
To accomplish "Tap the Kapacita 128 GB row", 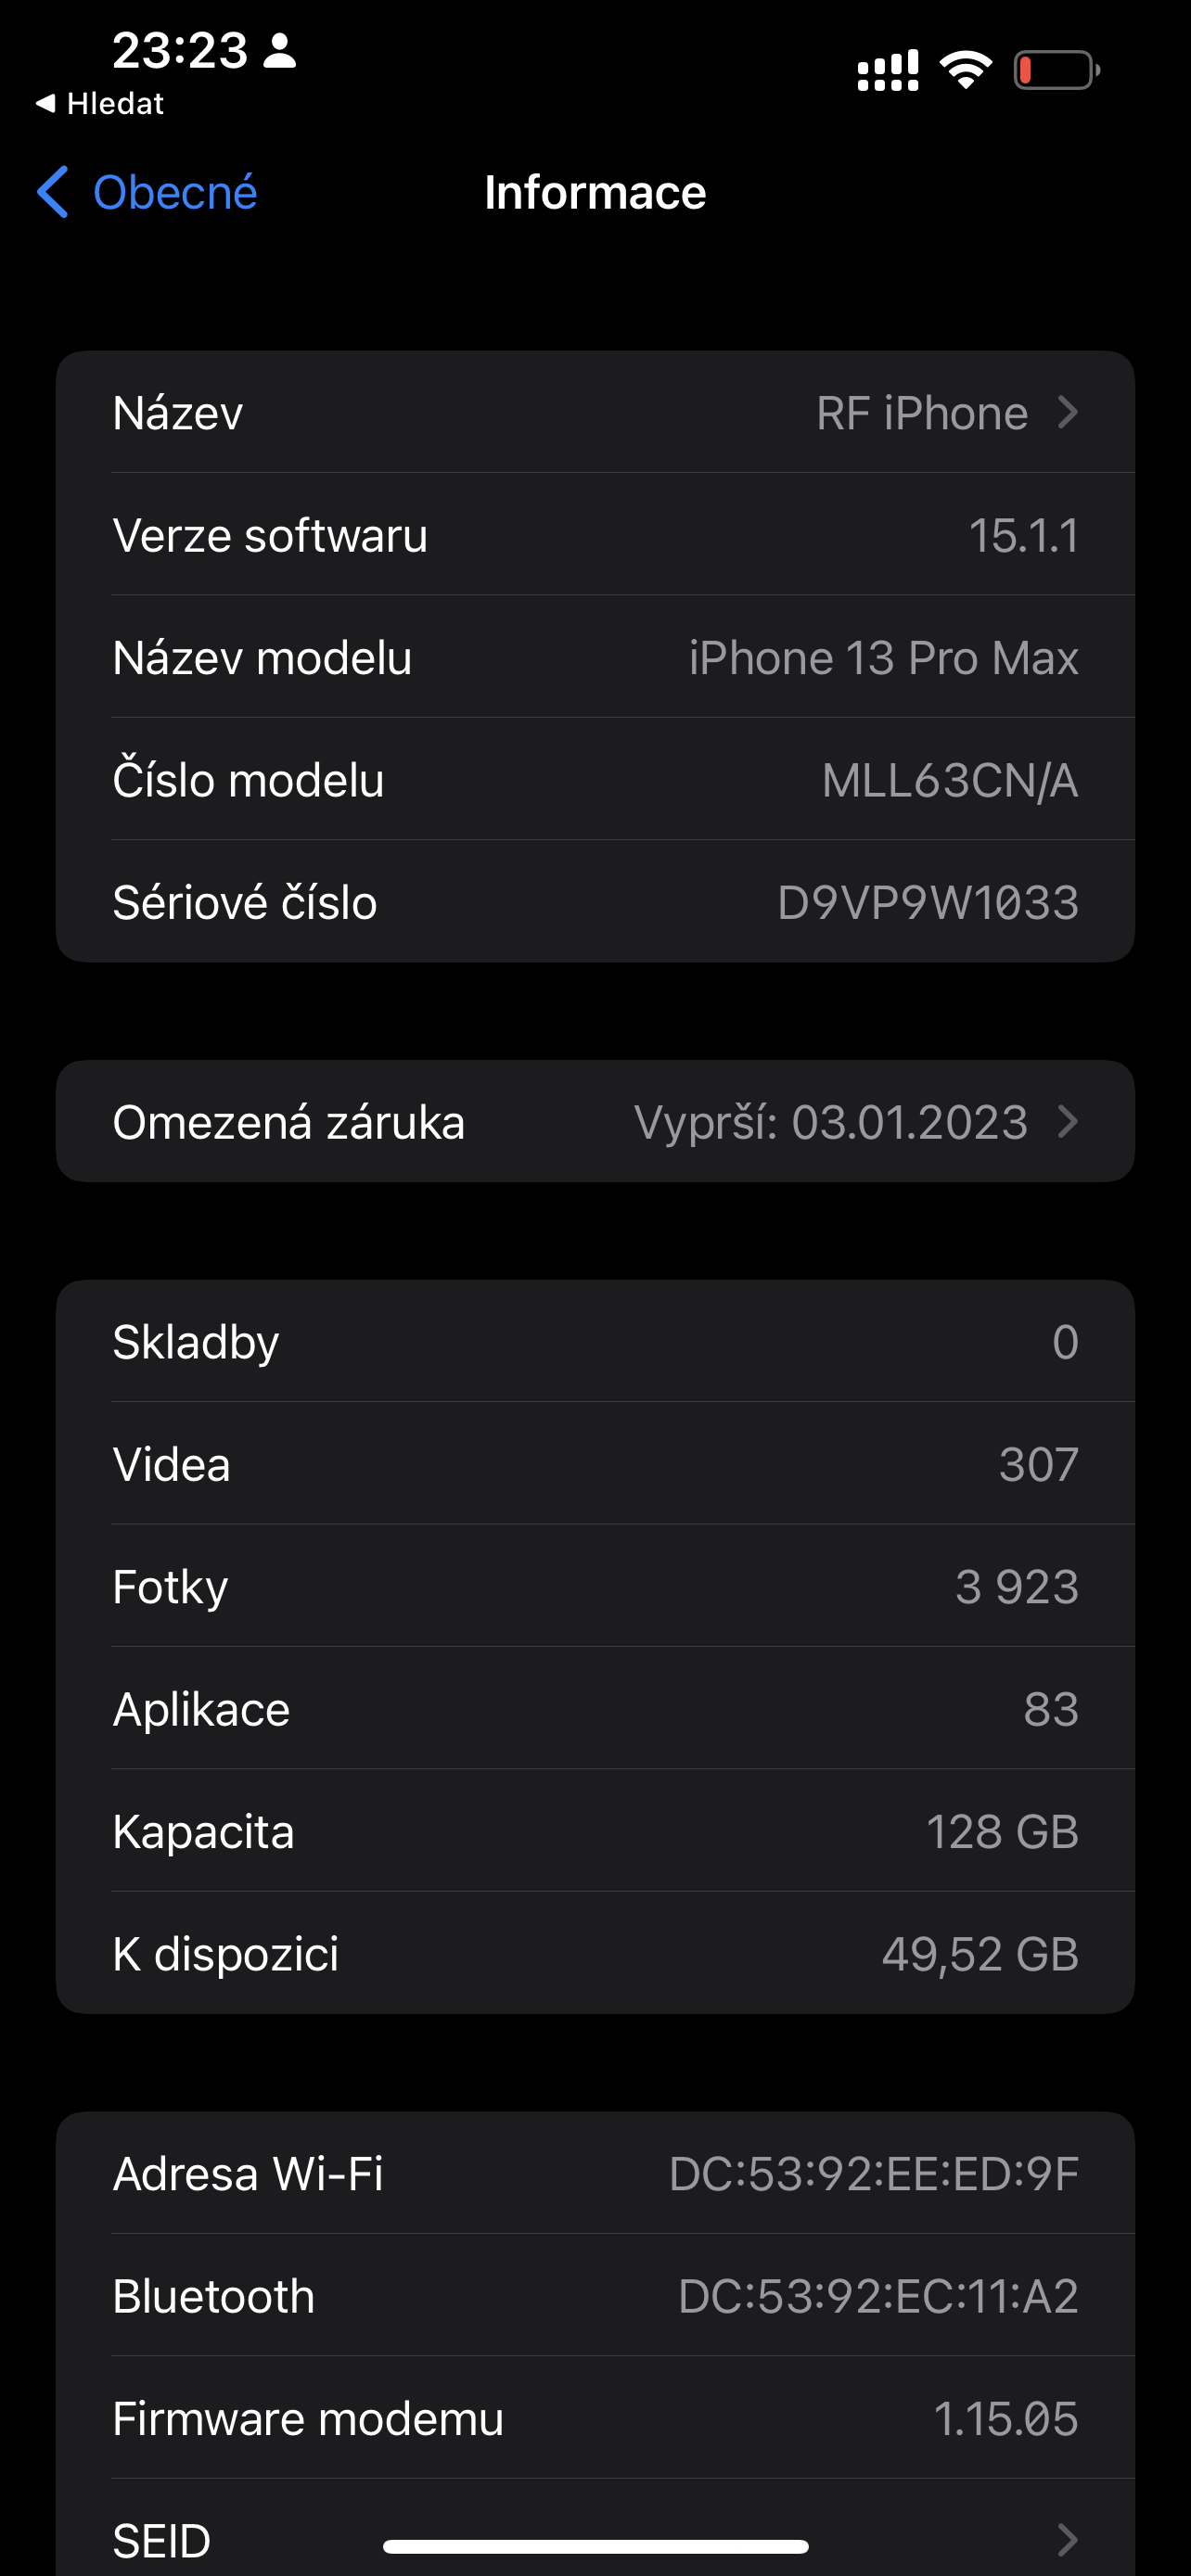I will pyautogui.click(x=595, y=1831).
